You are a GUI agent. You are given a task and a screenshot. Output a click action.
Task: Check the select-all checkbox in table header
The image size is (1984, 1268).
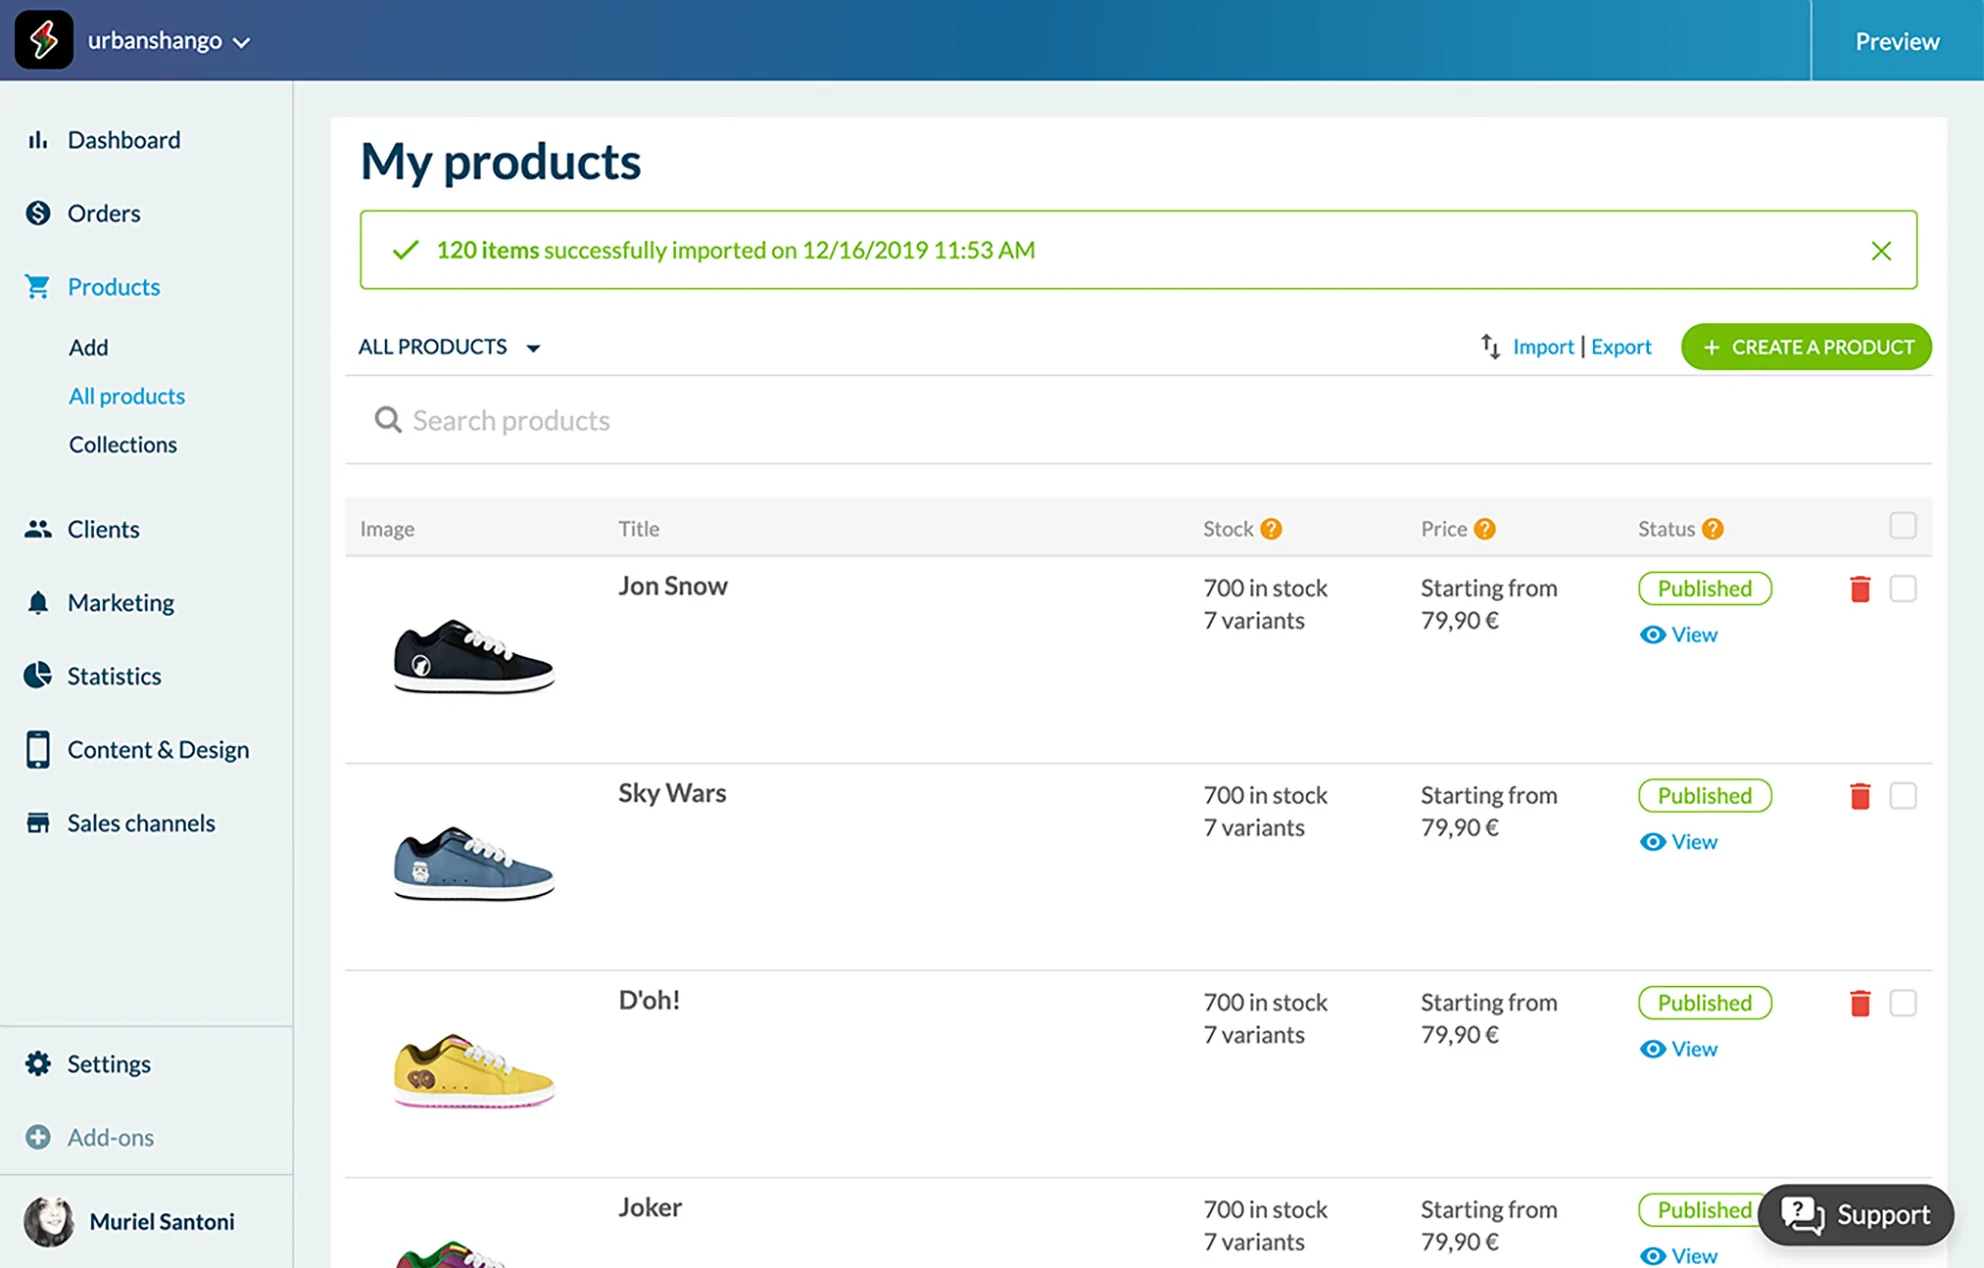click(1903, 526)
